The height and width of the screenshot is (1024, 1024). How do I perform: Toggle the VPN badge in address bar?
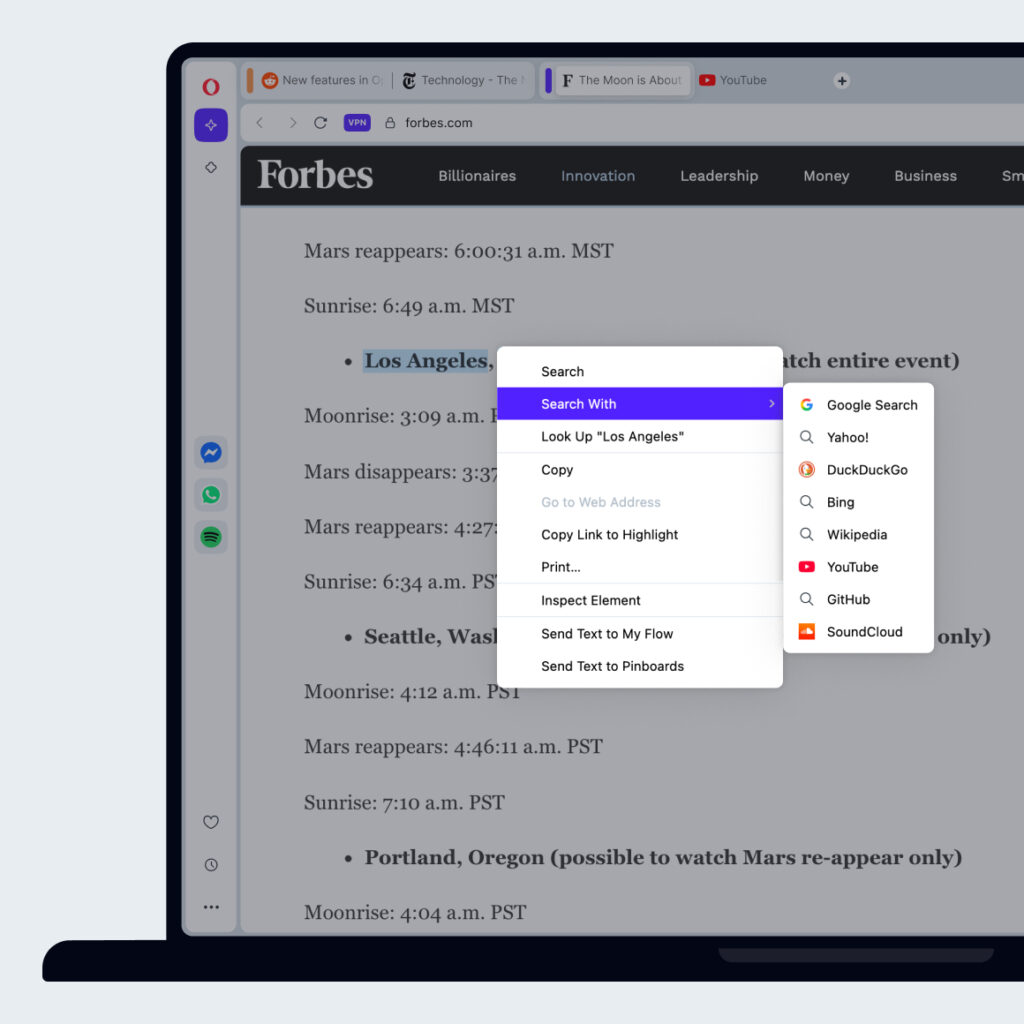[357, 122]
